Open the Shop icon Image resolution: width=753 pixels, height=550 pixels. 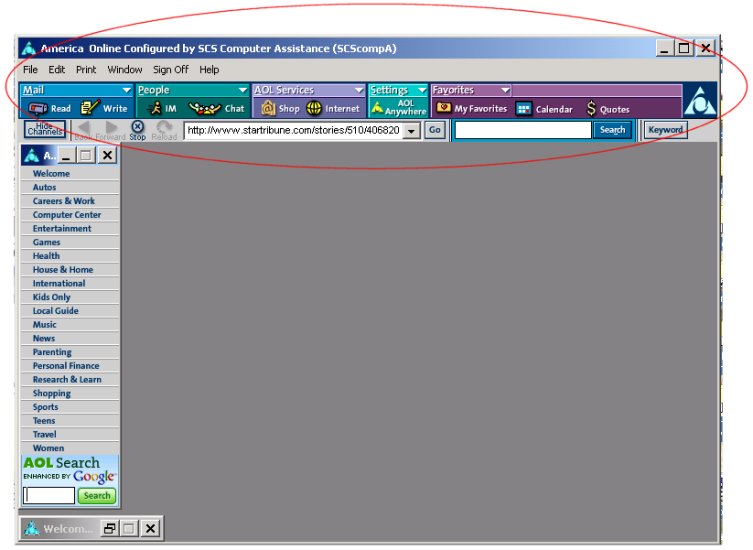268,109
